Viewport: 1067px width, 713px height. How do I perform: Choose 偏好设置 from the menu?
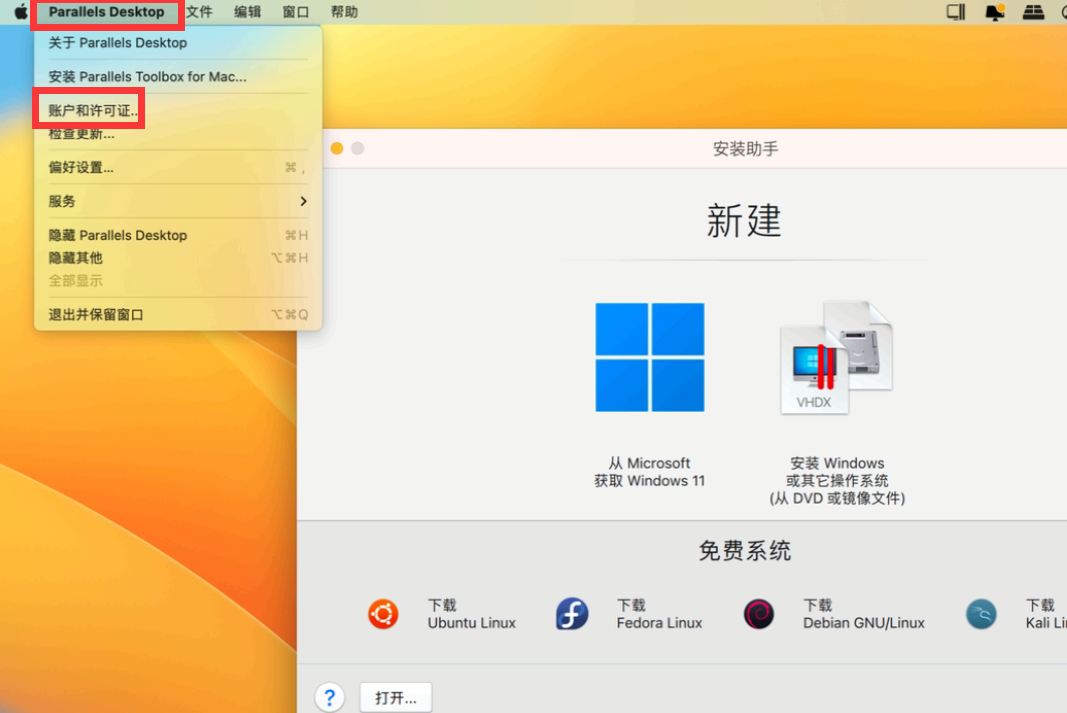tap(81, 167)
